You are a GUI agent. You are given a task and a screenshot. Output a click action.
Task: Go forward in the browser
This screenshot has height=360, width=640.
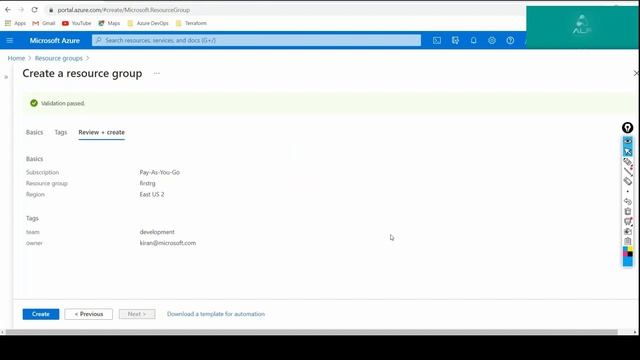tap(21, 10)
